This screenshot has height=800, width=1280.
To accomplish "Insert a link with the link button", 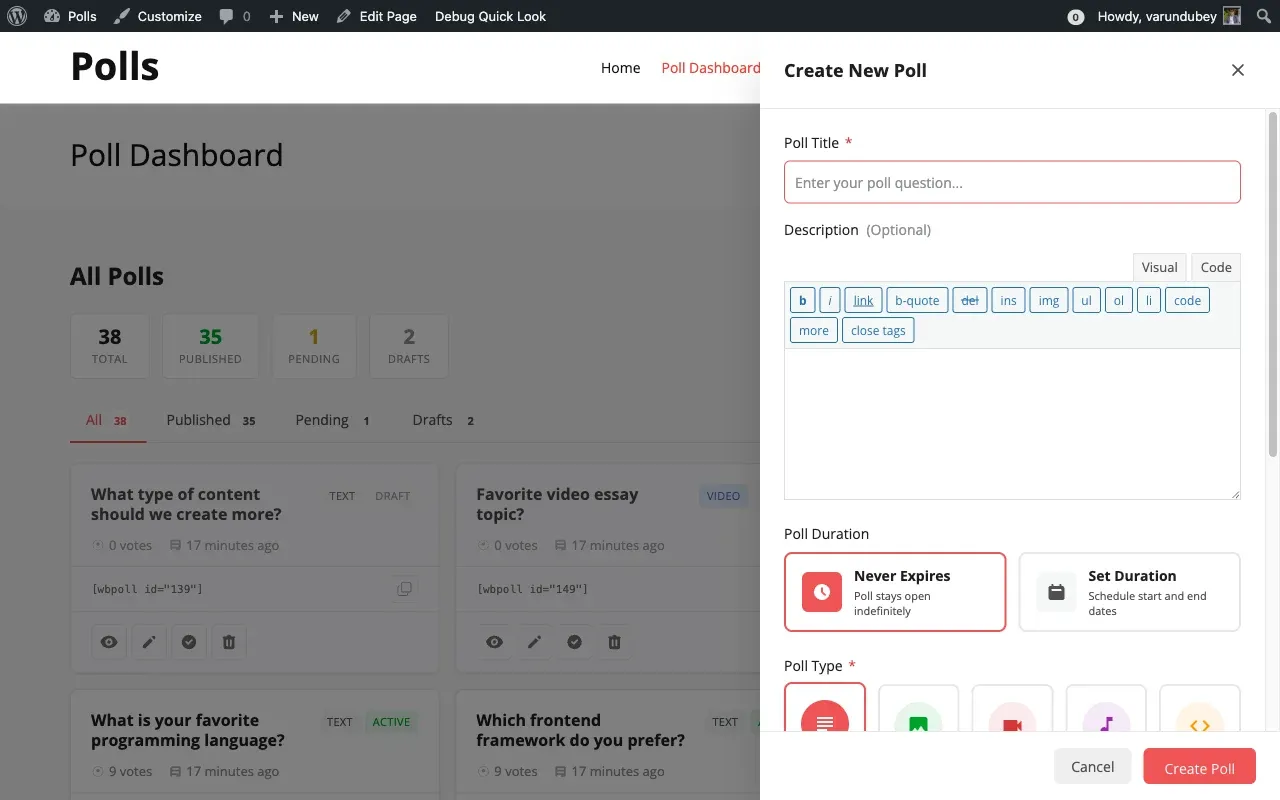I will pyautogui.click(x=863, y=300).
